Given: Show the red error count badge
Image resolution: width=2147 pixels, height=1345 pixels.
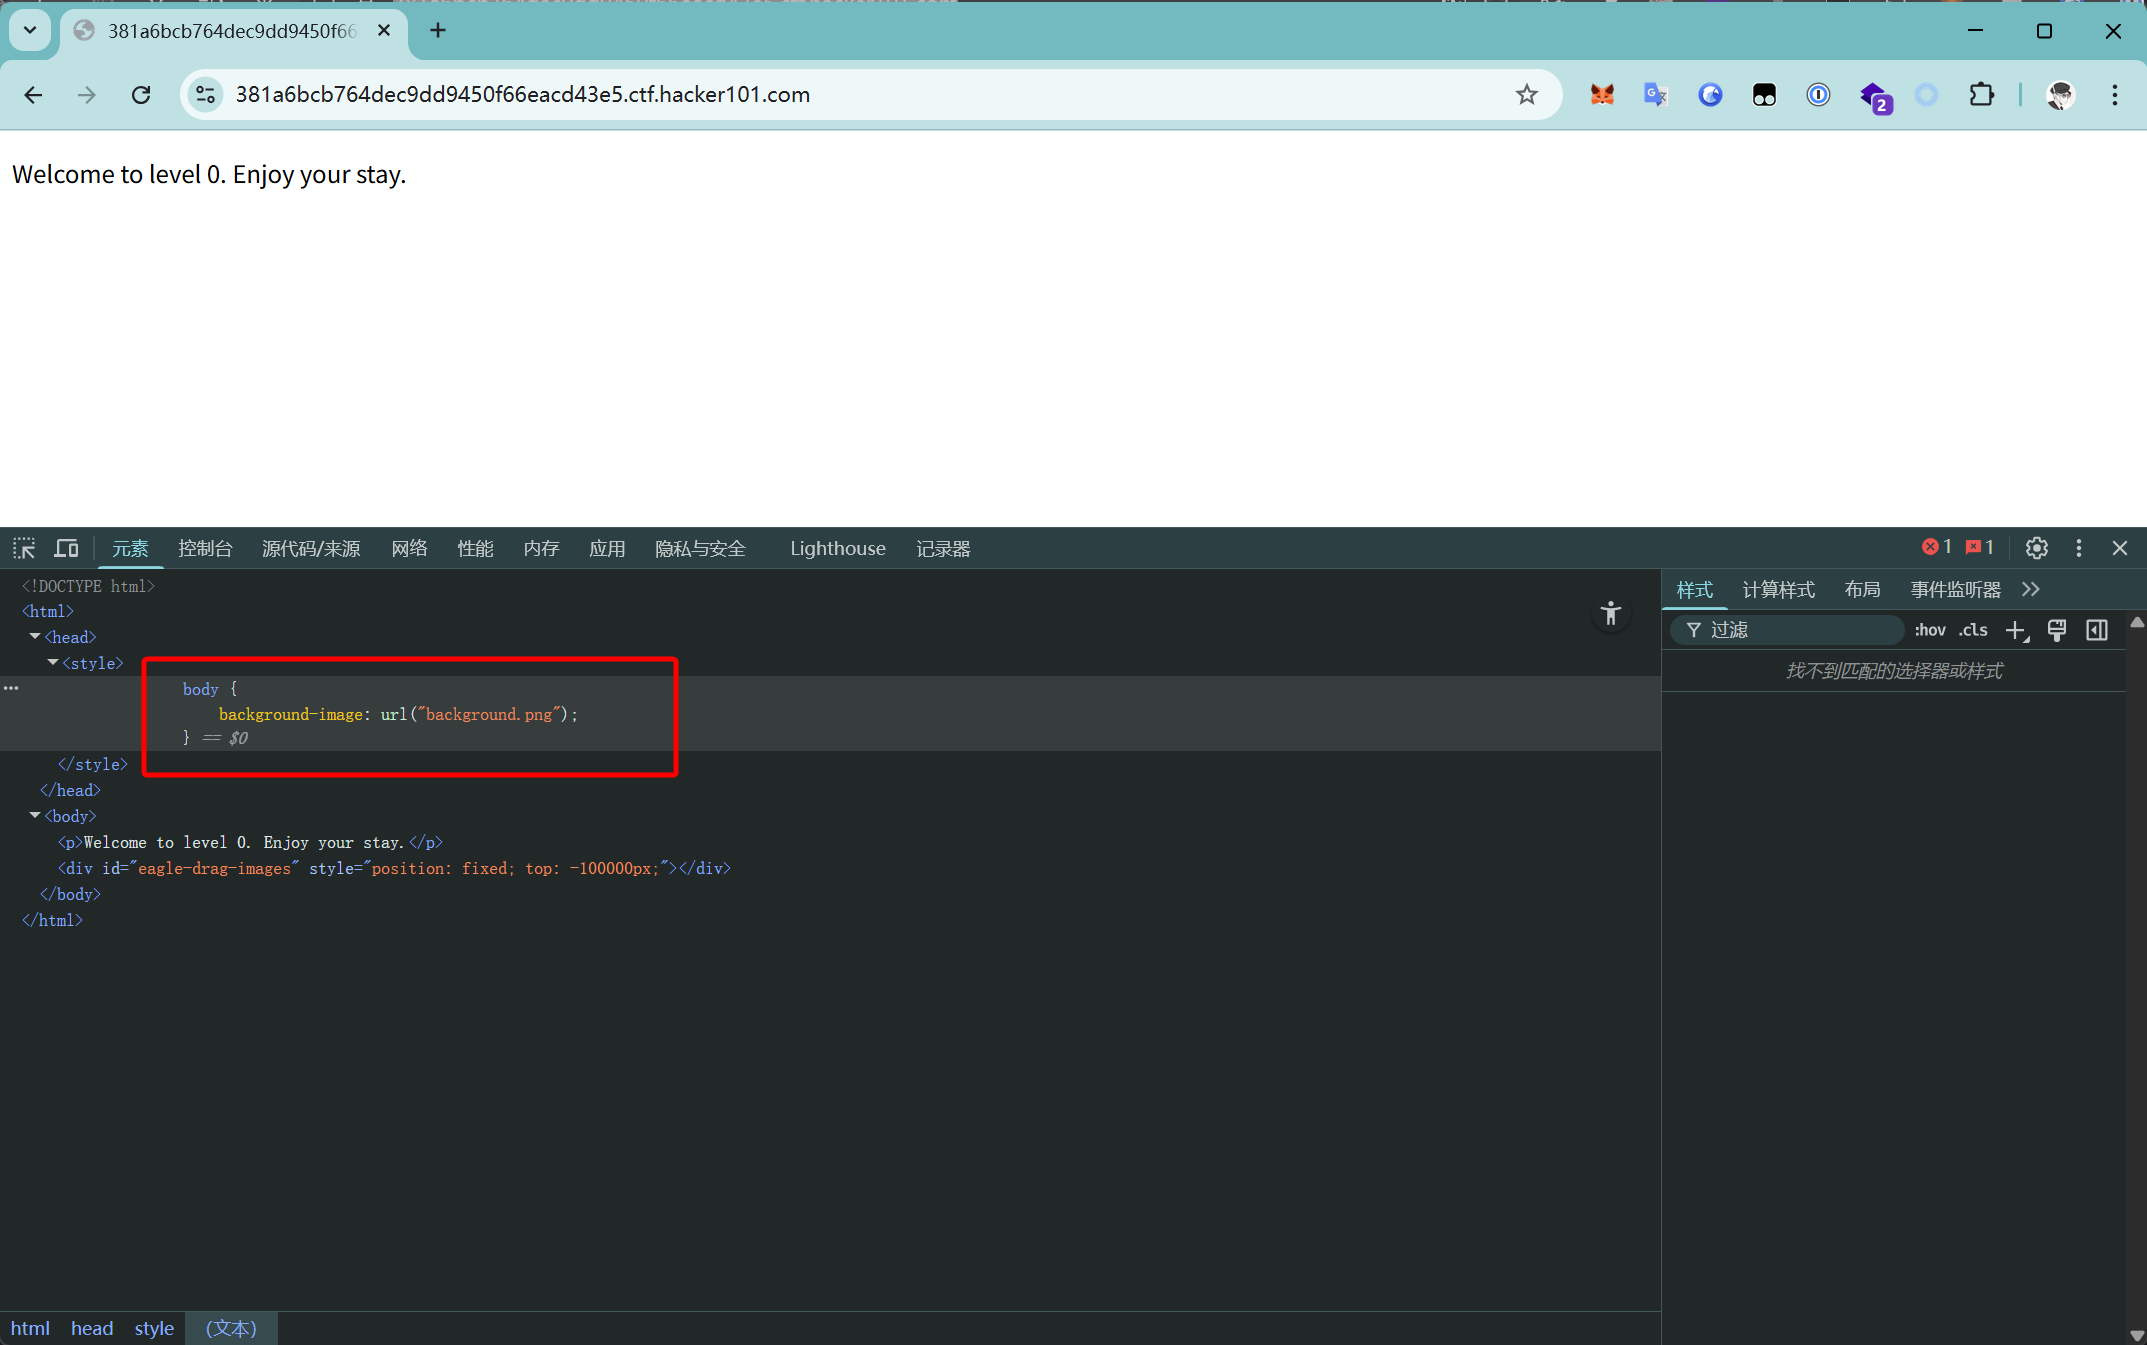Looking at the screenshot, I should point(1936,547).
